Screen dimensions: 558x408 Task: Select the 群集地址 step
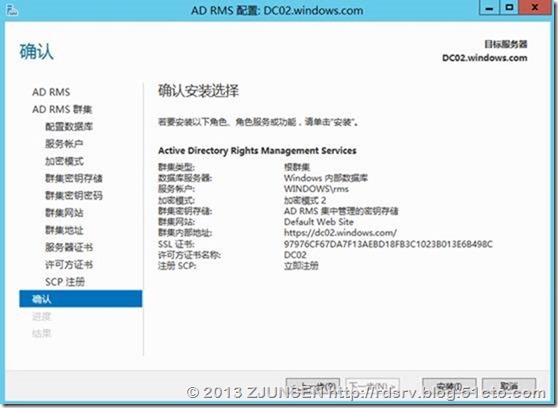64,230
